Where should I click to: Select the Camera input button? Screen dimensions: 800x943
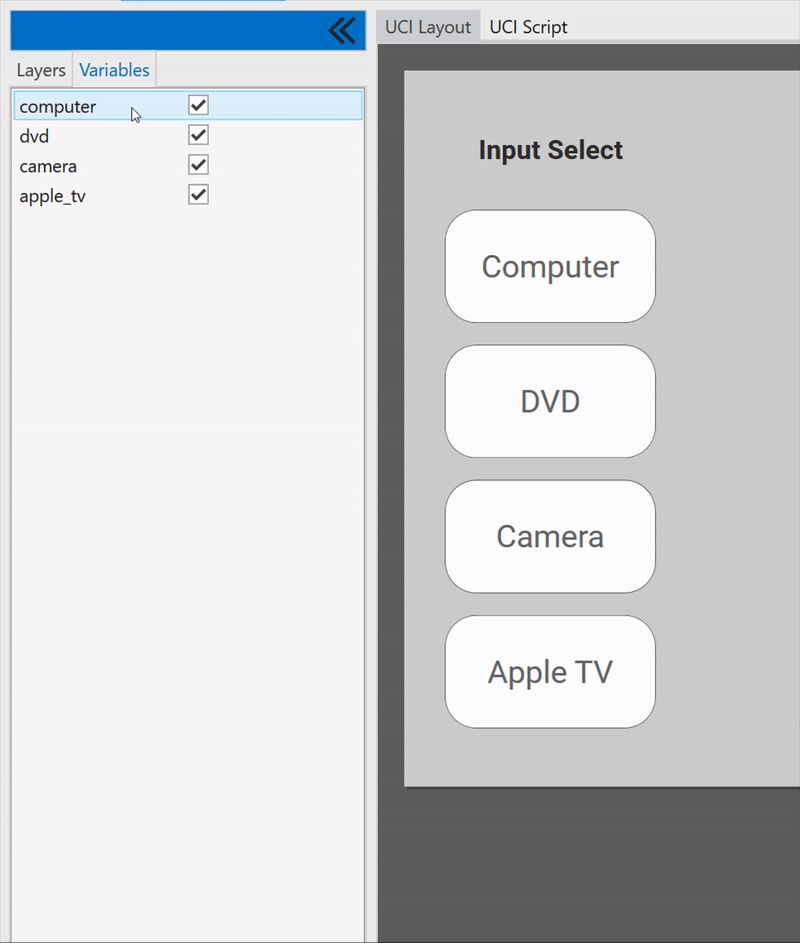click(550, 536)
